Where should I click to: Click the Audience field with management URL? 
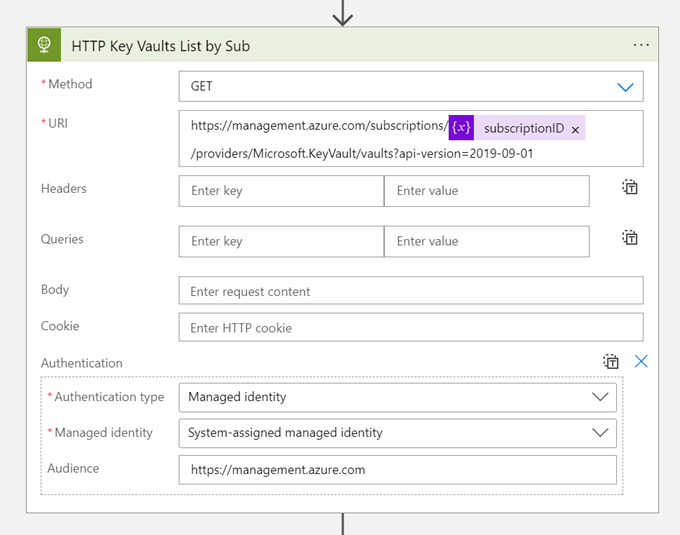coord(397,470)
